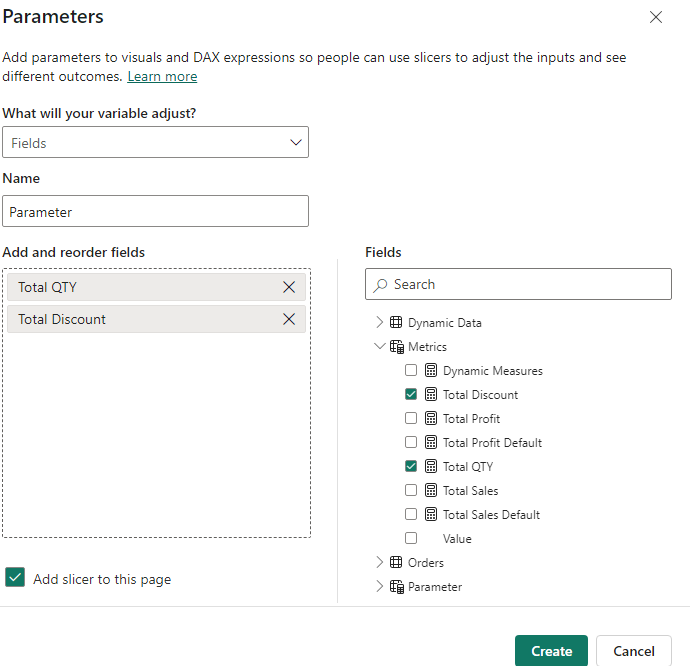
Task: Select the Total QTY field item
Action: 156,287
